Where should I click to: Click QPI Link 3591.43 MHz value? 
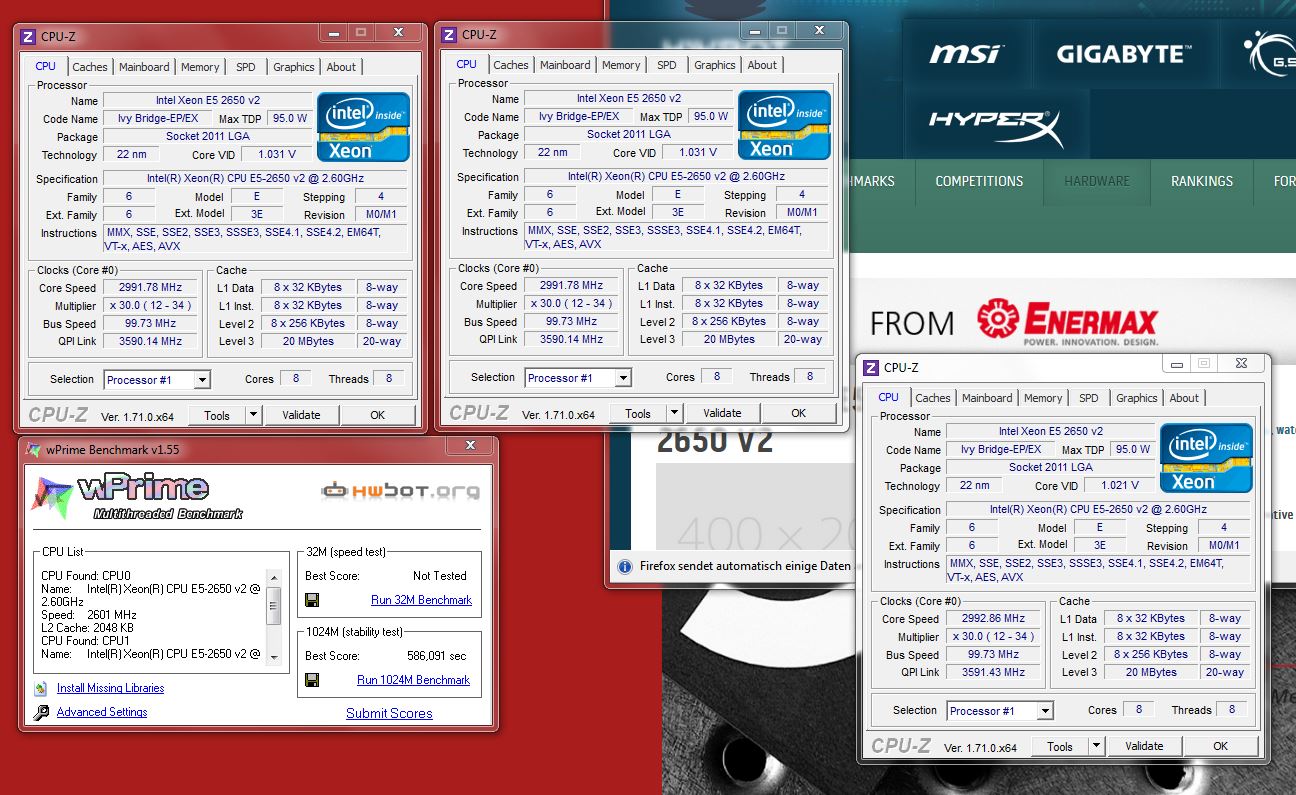[992, 673]
